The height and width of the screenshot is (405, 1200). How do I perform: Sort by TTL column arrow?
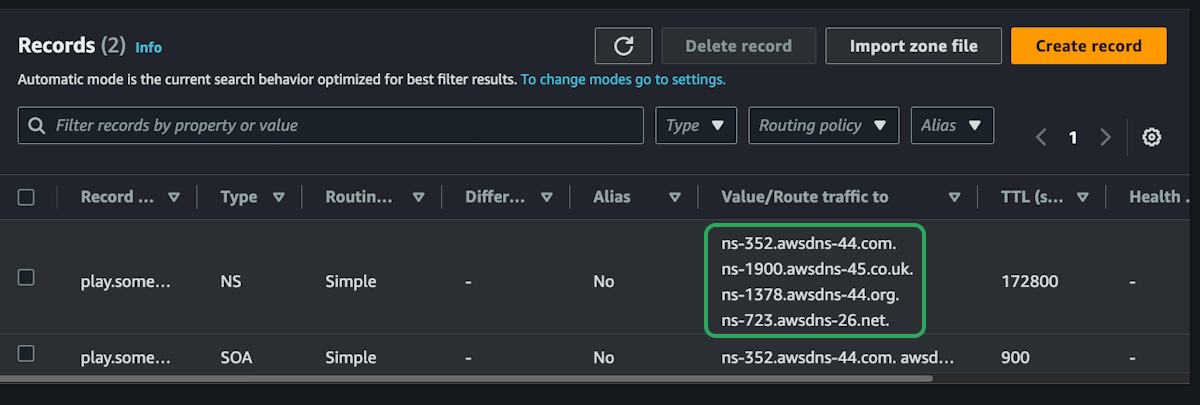pyautogui.click(x=1082, y=197)
